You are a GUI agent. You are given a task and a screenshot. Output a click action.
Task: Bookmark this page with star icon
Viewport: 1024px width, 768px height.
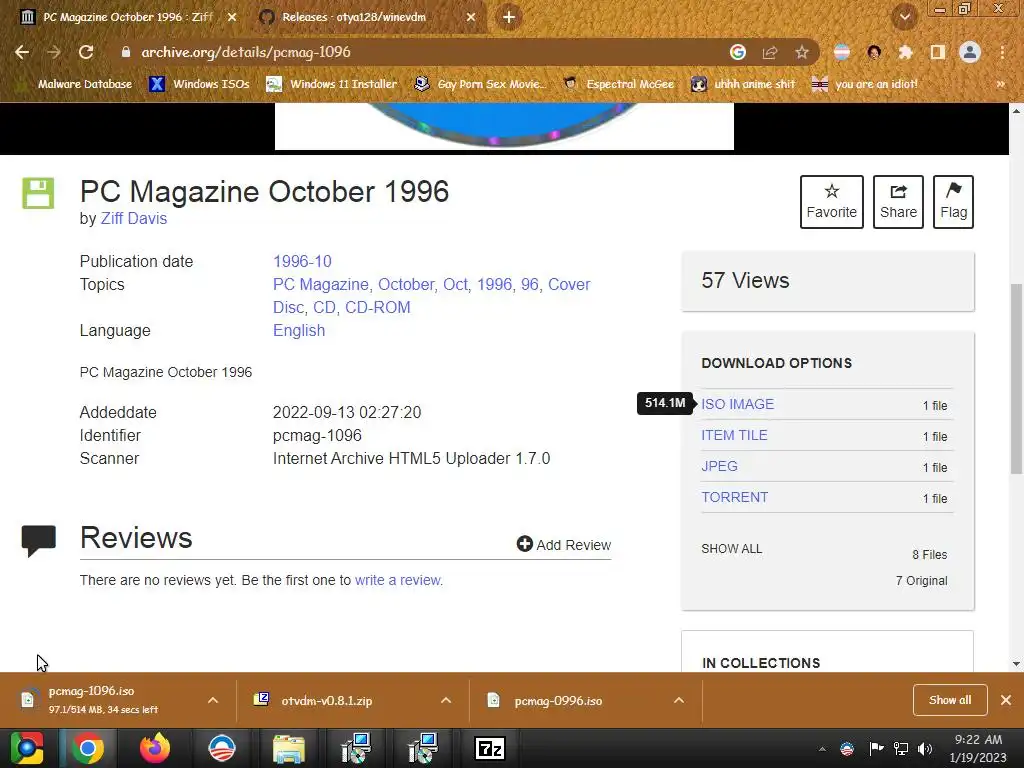[802, 52]
